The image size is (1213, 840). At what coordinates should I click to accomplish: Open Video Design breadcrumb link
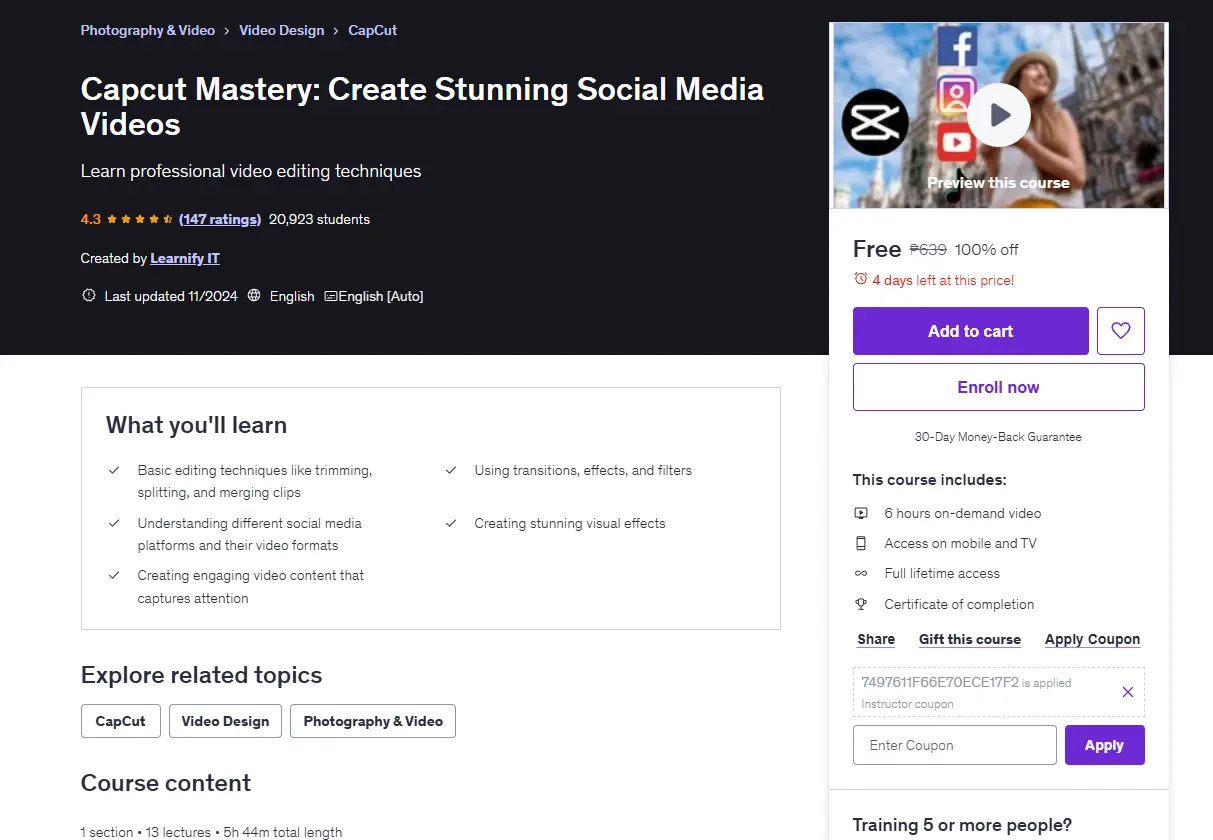pos(282,30)
